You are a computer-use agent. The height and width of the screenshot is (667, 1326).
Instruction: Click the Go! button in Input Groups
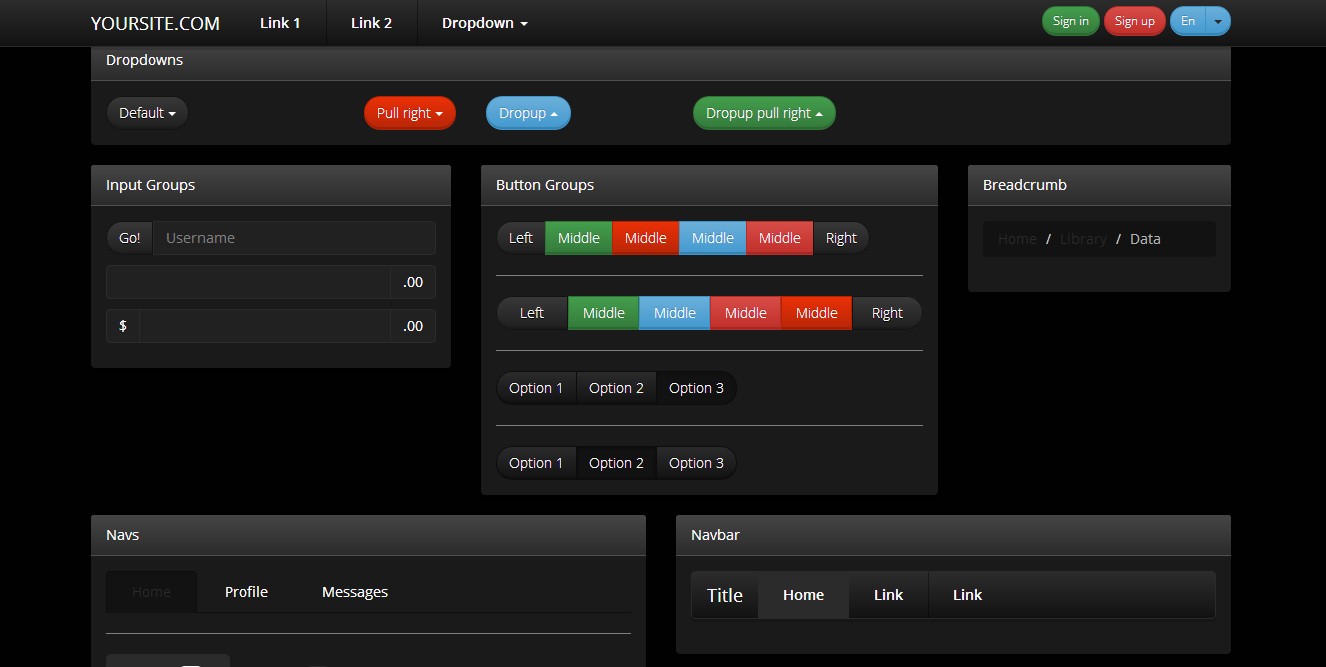tap(129, 237)
